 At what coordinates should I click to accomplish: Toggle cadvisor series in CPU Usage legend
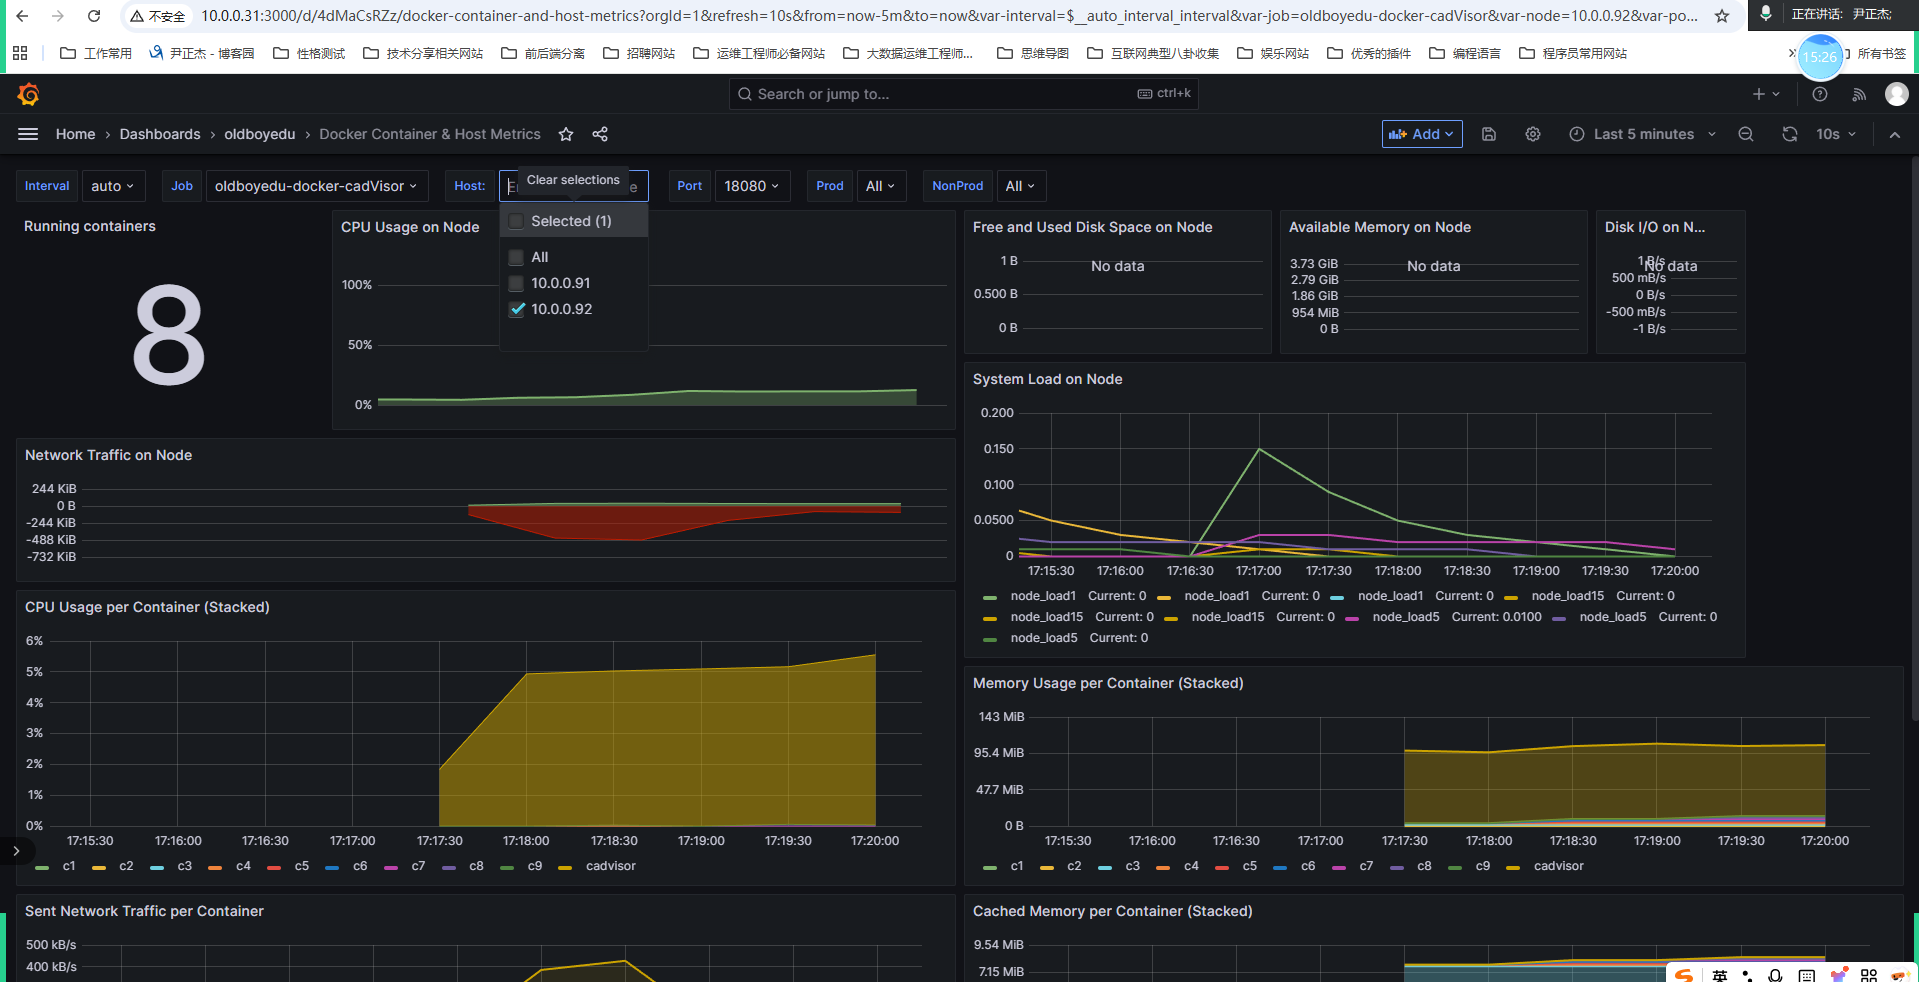610,866
